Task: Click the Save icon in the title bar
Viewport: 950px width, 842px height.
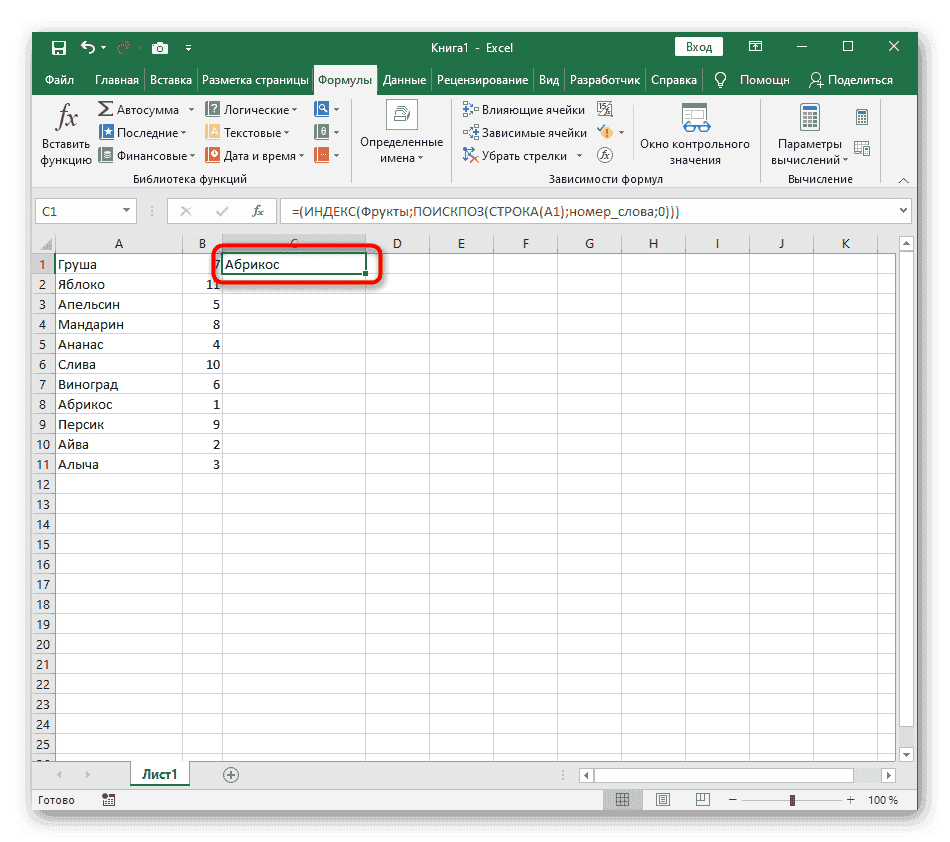Action: (59, 47)
